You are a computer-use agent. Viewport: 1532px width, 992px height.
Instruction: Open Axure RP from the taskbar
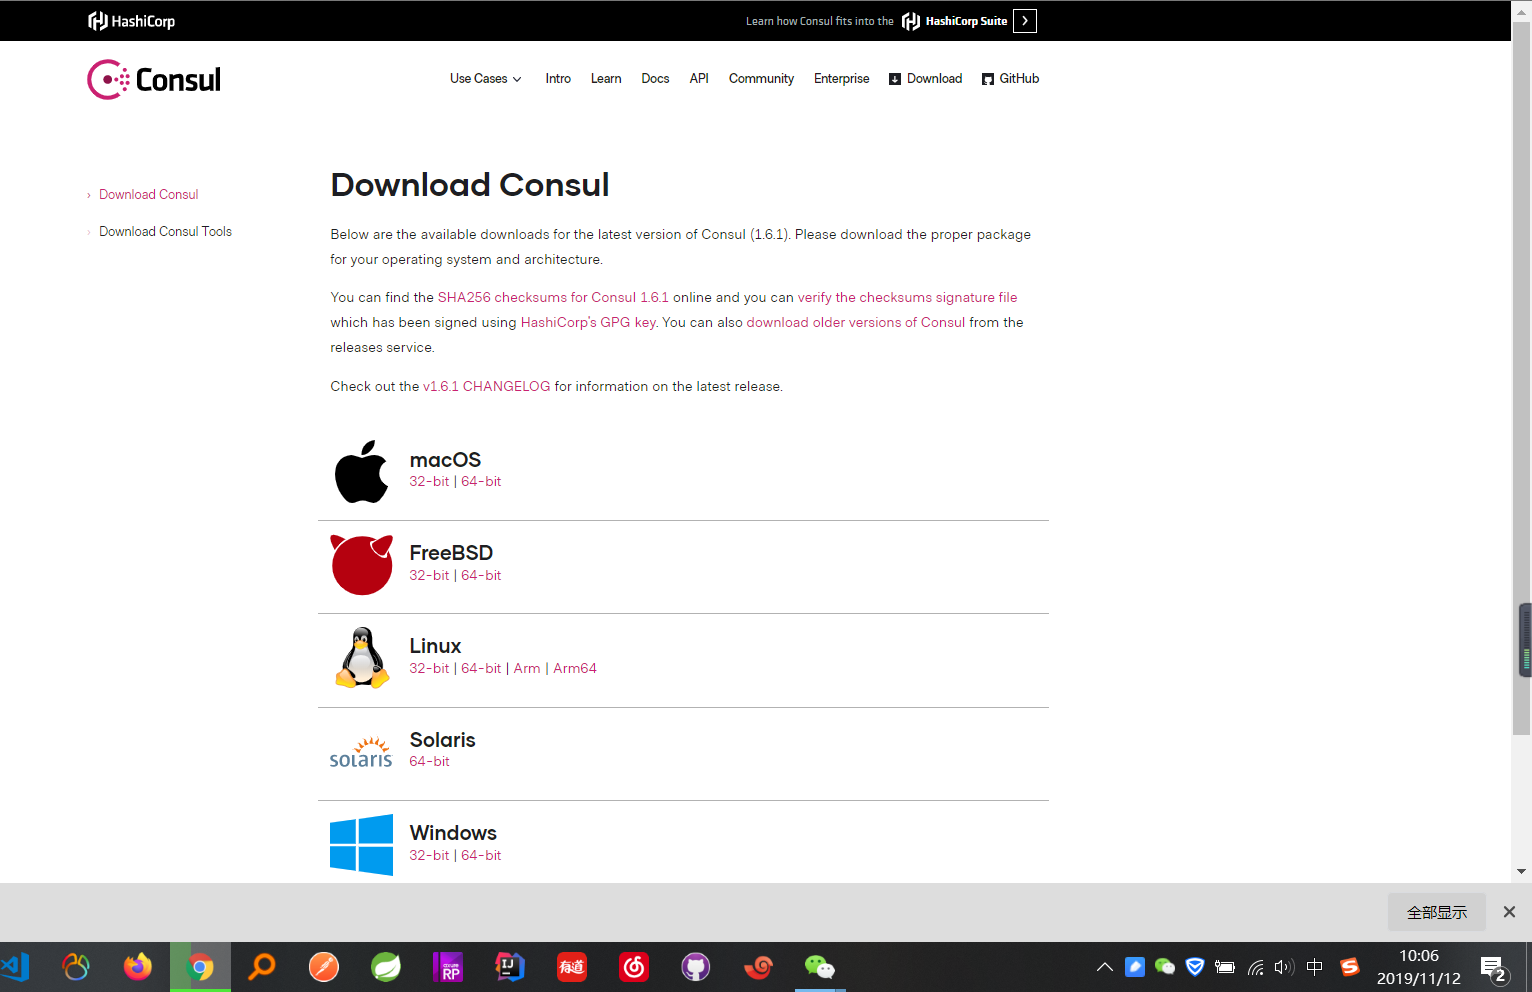point(448,967)
